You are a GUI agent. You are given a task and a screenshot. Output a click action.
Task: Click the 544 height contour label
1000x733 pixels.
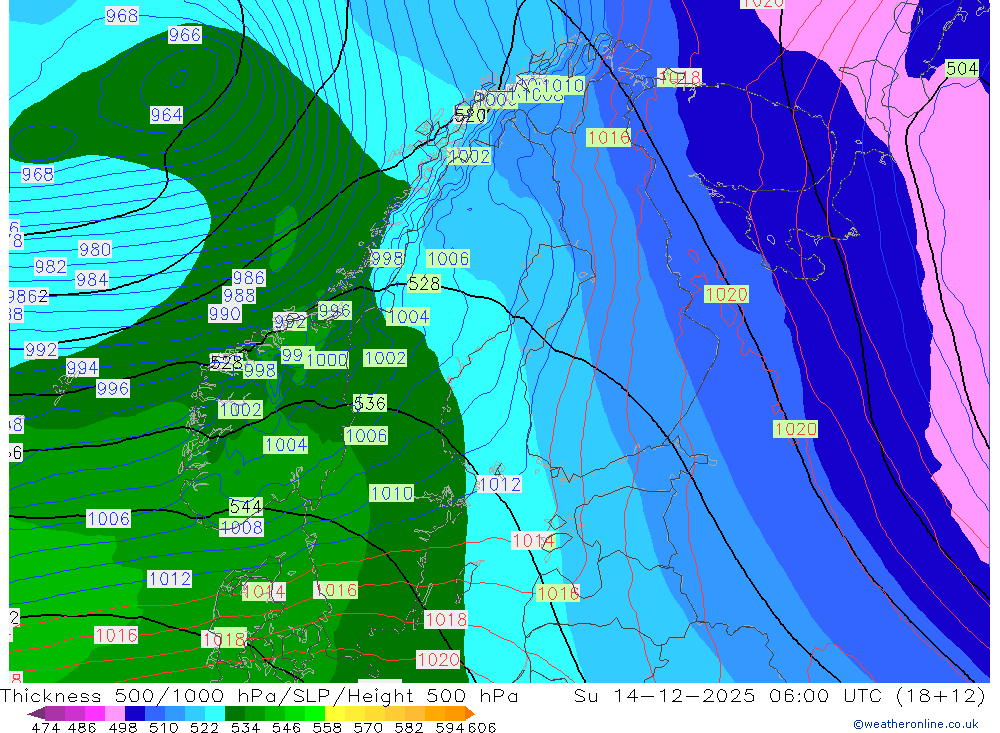coord(246,507)
